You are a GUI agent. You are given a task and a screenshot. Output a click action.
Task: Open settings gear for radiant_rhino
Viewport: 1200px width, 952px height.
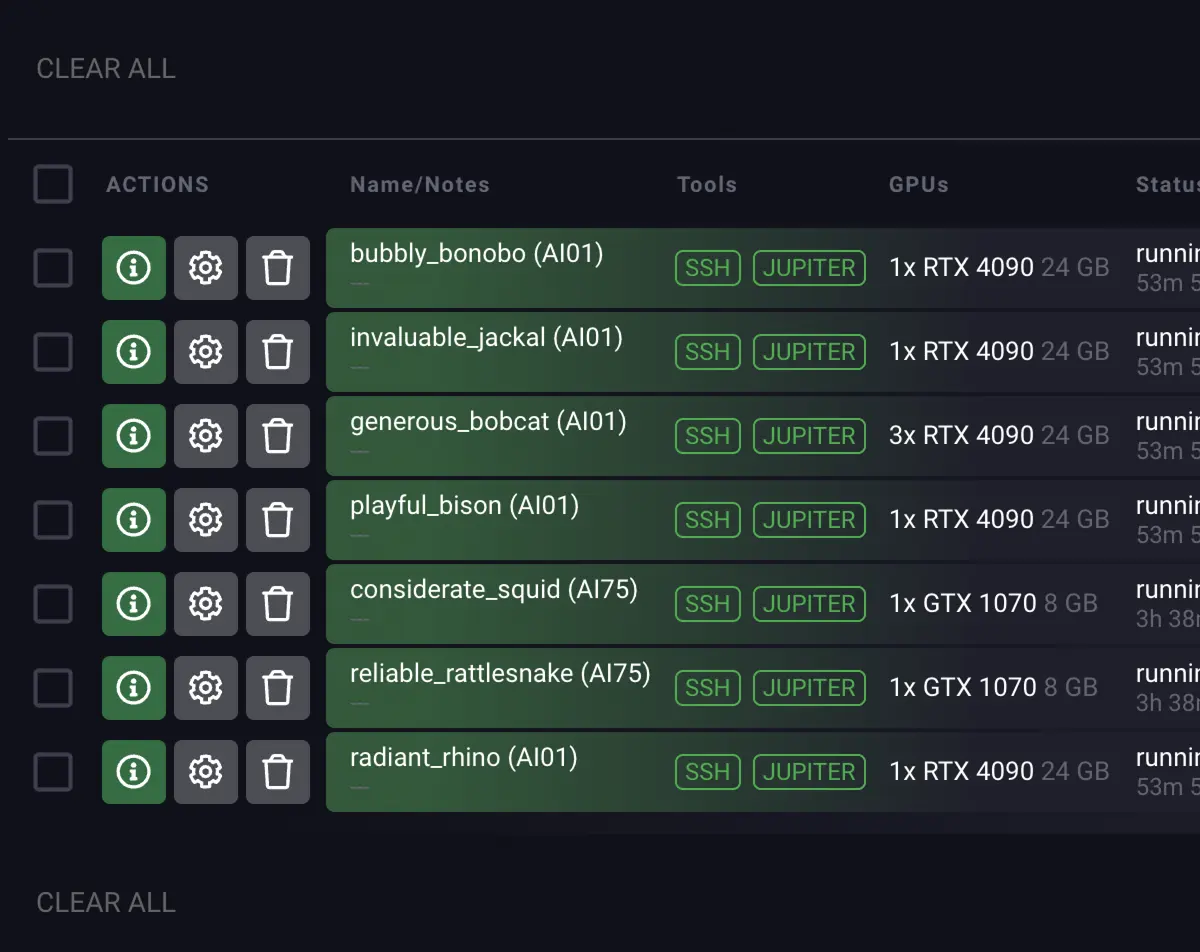(x=205, y=772)
